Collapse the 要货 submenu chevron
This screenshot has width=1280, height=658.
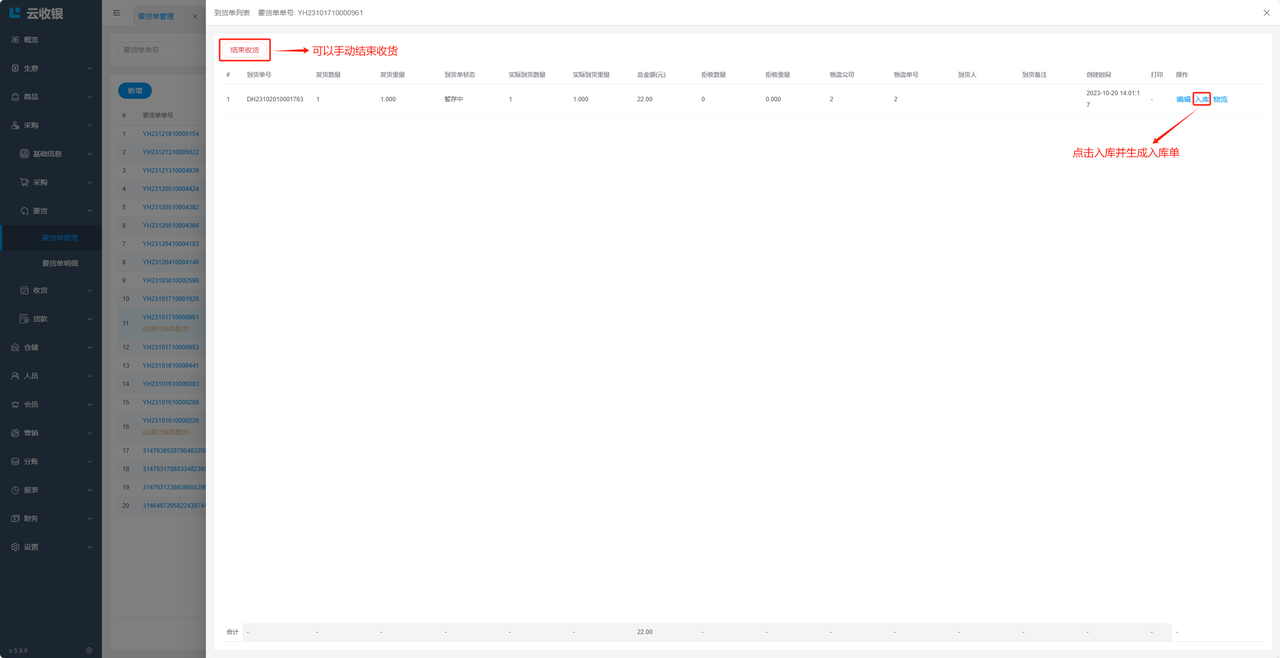click(90, 211)
